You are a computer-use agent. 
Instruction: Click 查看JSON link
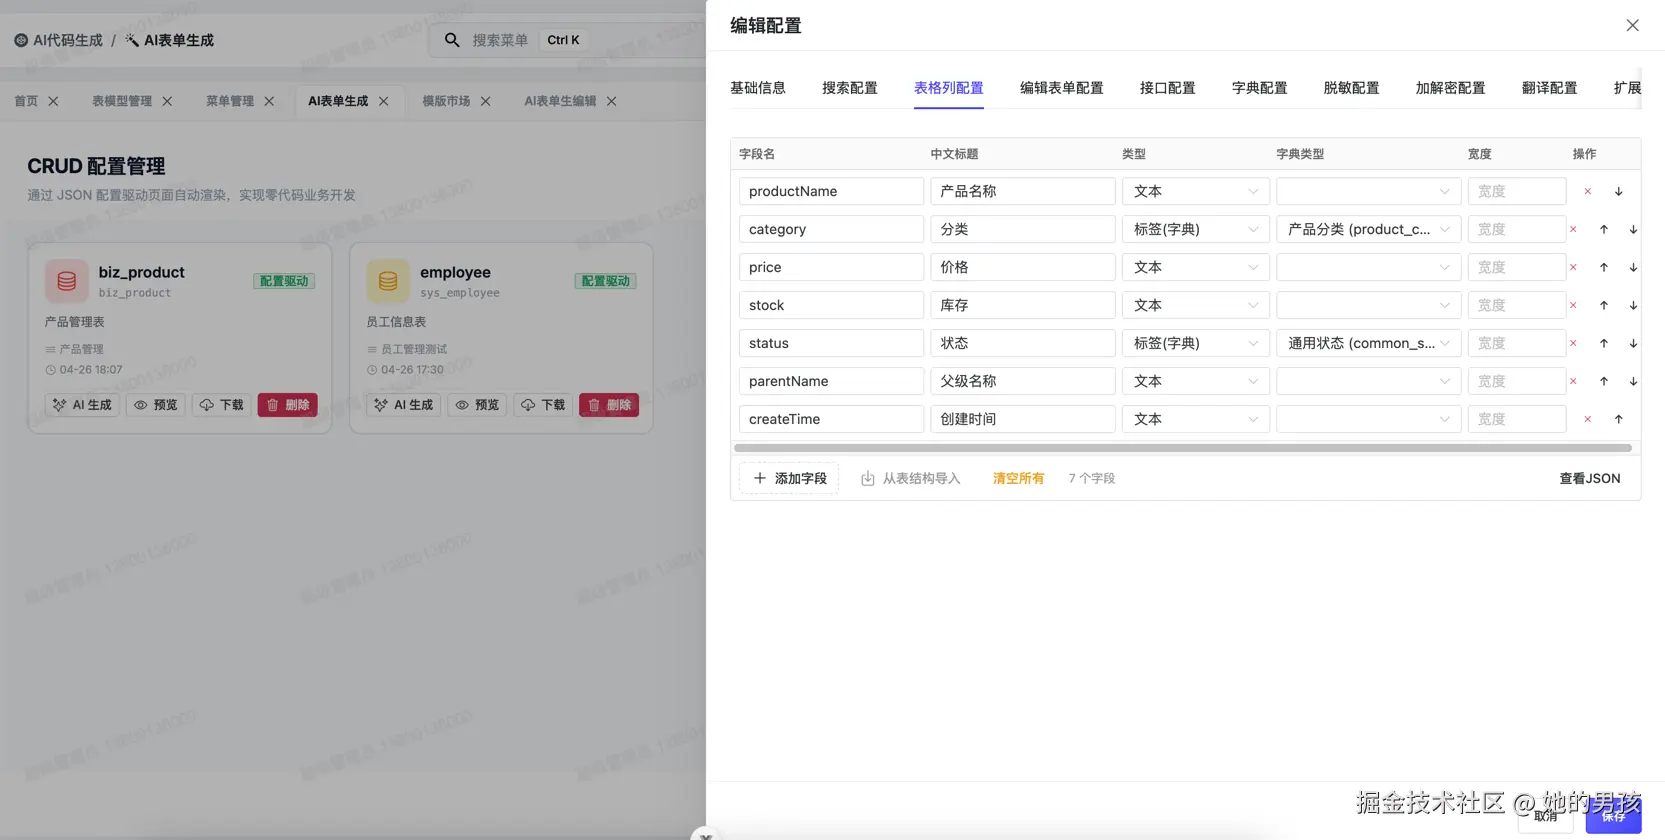point(1589,478)
